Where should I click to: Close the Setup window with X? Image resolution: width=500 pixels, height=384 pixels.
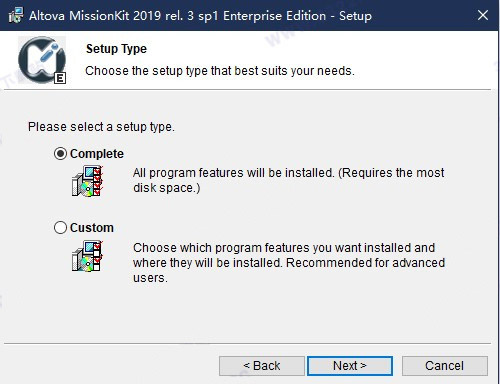pos(483,15)
